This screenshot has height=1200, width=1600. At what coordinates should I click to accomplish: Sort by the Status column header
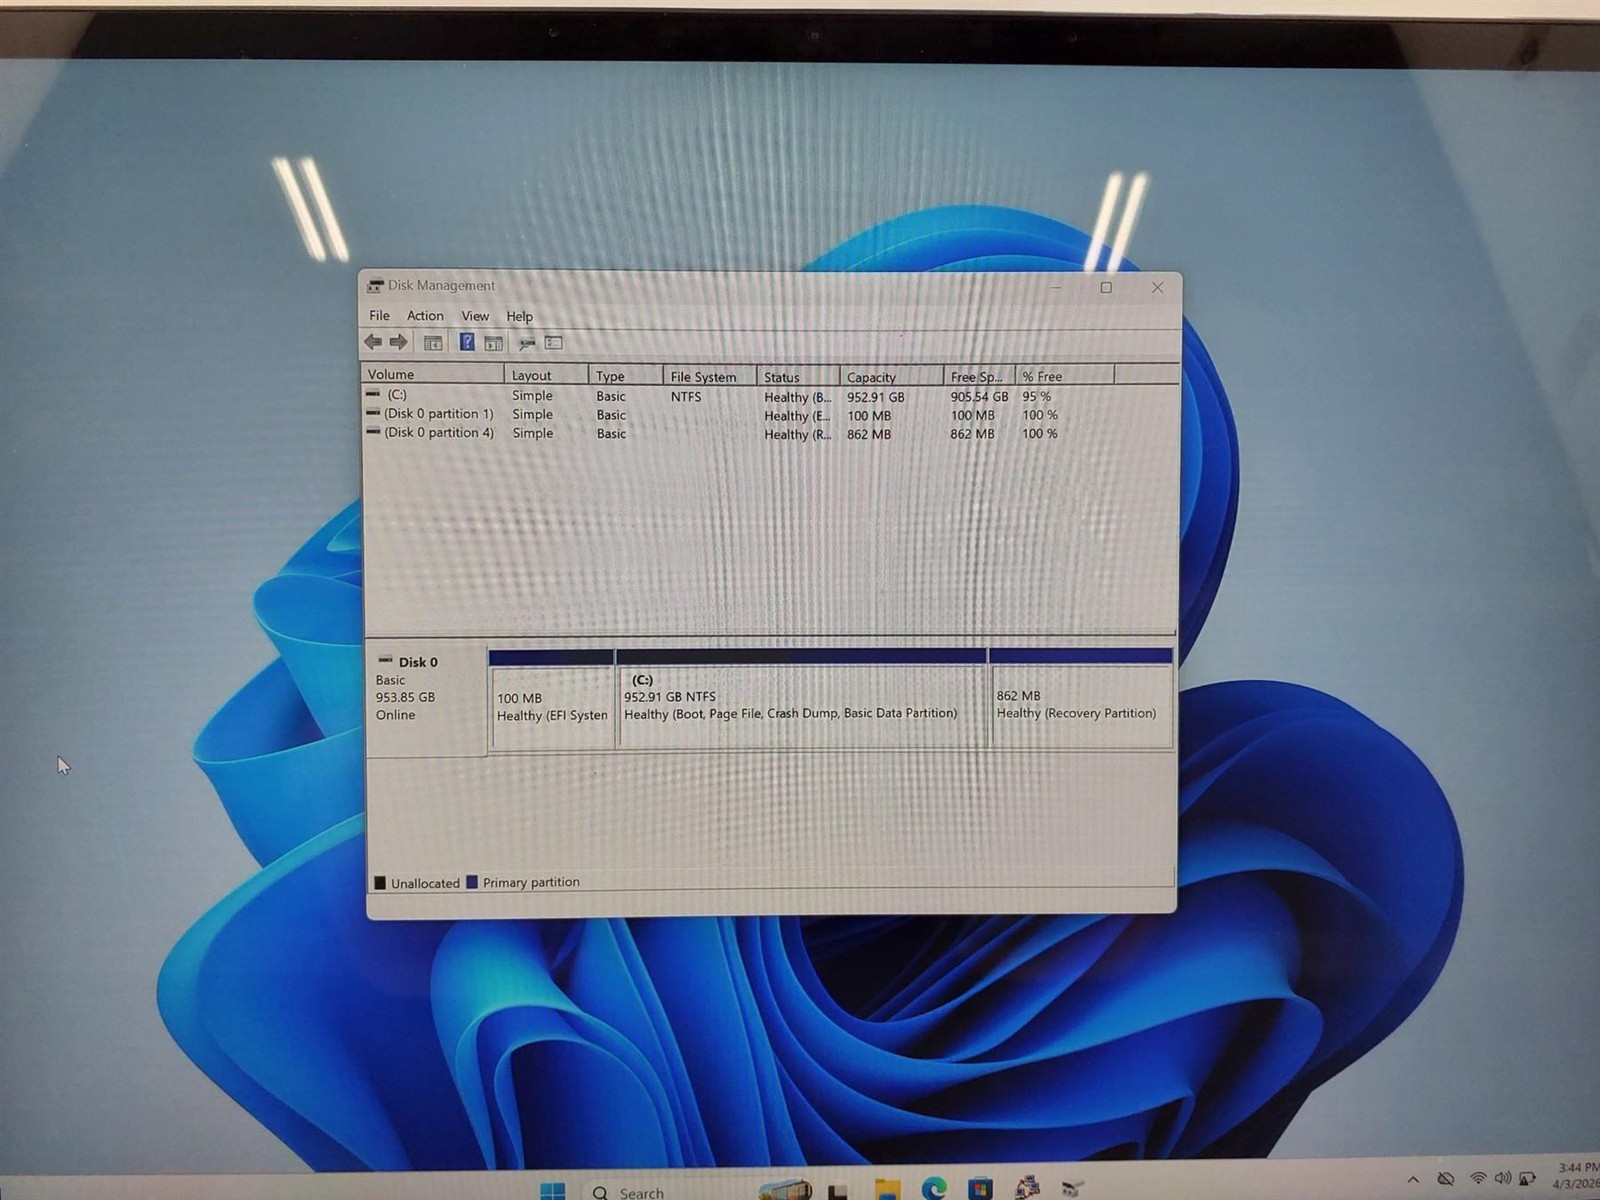(798, 377)
